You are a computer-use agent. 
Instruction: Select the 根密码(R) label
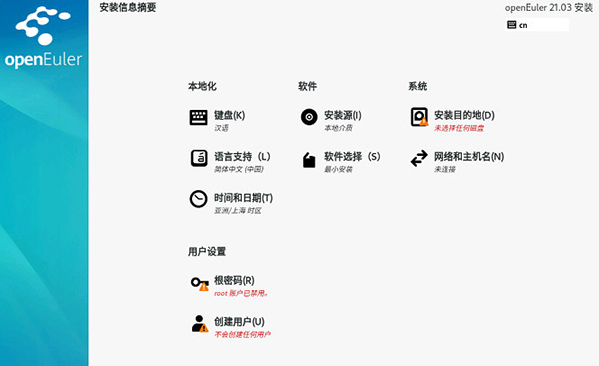tap(234, 280)
